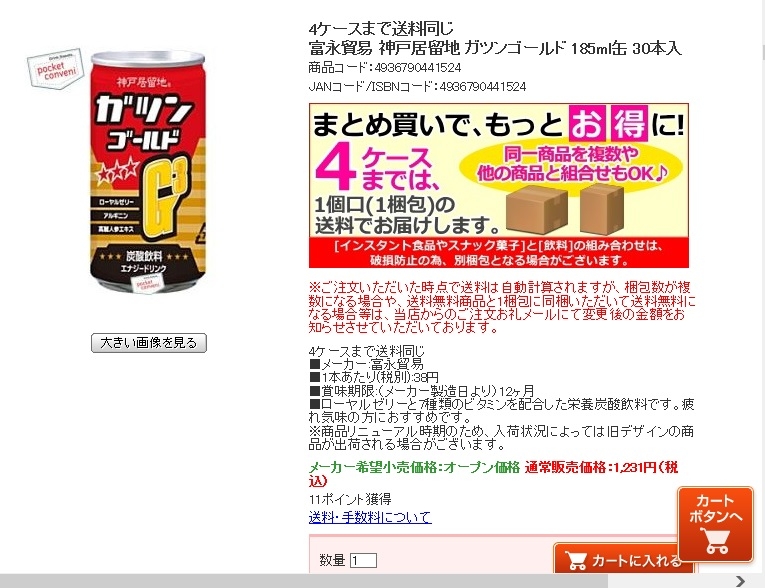Click the product title 富永貿易 神戸居留地 text

pyautogui.click(x=384, y=48)
